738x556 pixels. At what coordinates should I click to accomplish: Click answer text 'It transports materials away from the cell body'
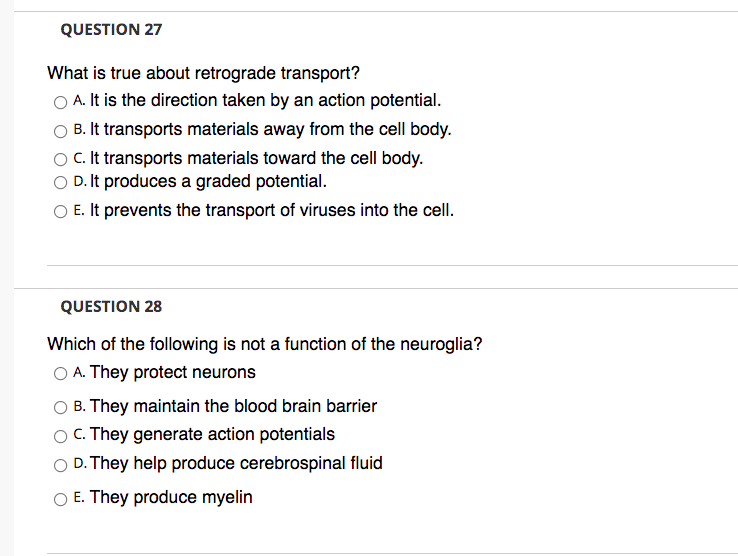point(271,129)
